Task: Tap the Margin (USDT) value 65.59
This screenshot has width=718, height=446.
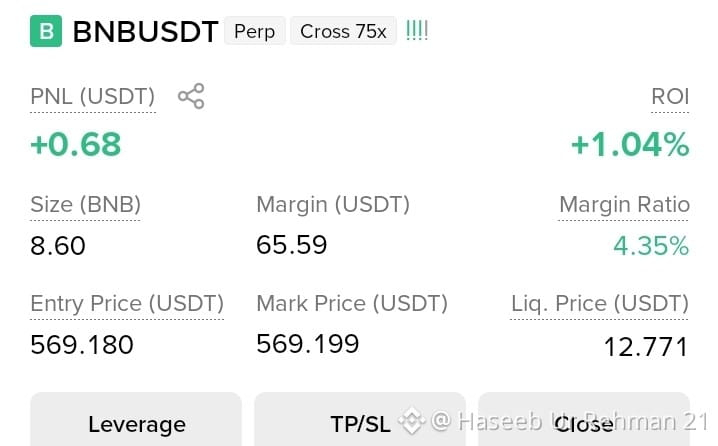Action: pyautogui.click(x=292, y=245)
